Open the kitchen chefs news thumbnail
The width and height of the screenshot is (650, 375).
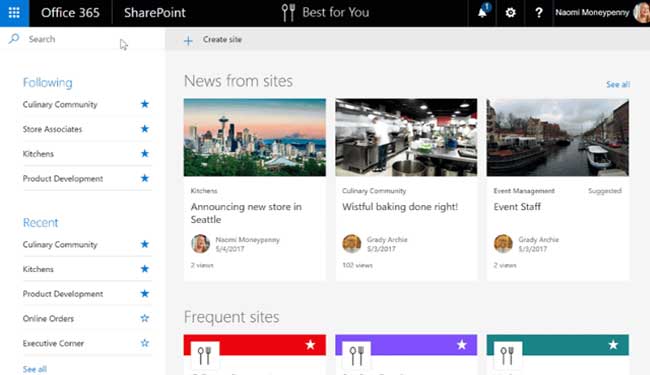[x=406, y=137]
